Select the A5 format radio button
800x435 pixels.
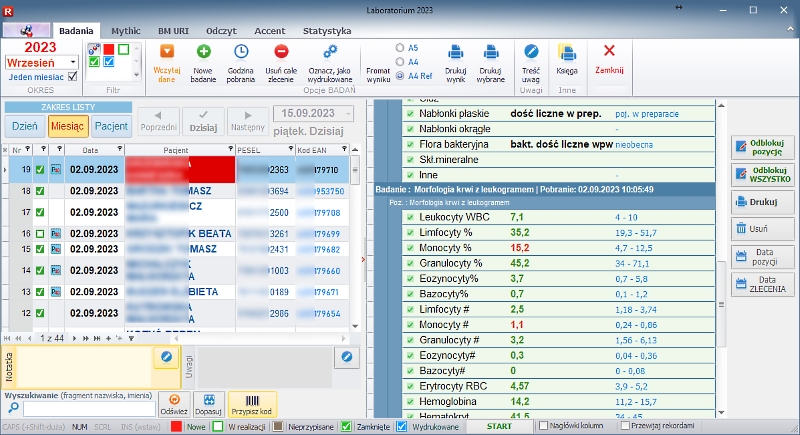click(400, 47)
